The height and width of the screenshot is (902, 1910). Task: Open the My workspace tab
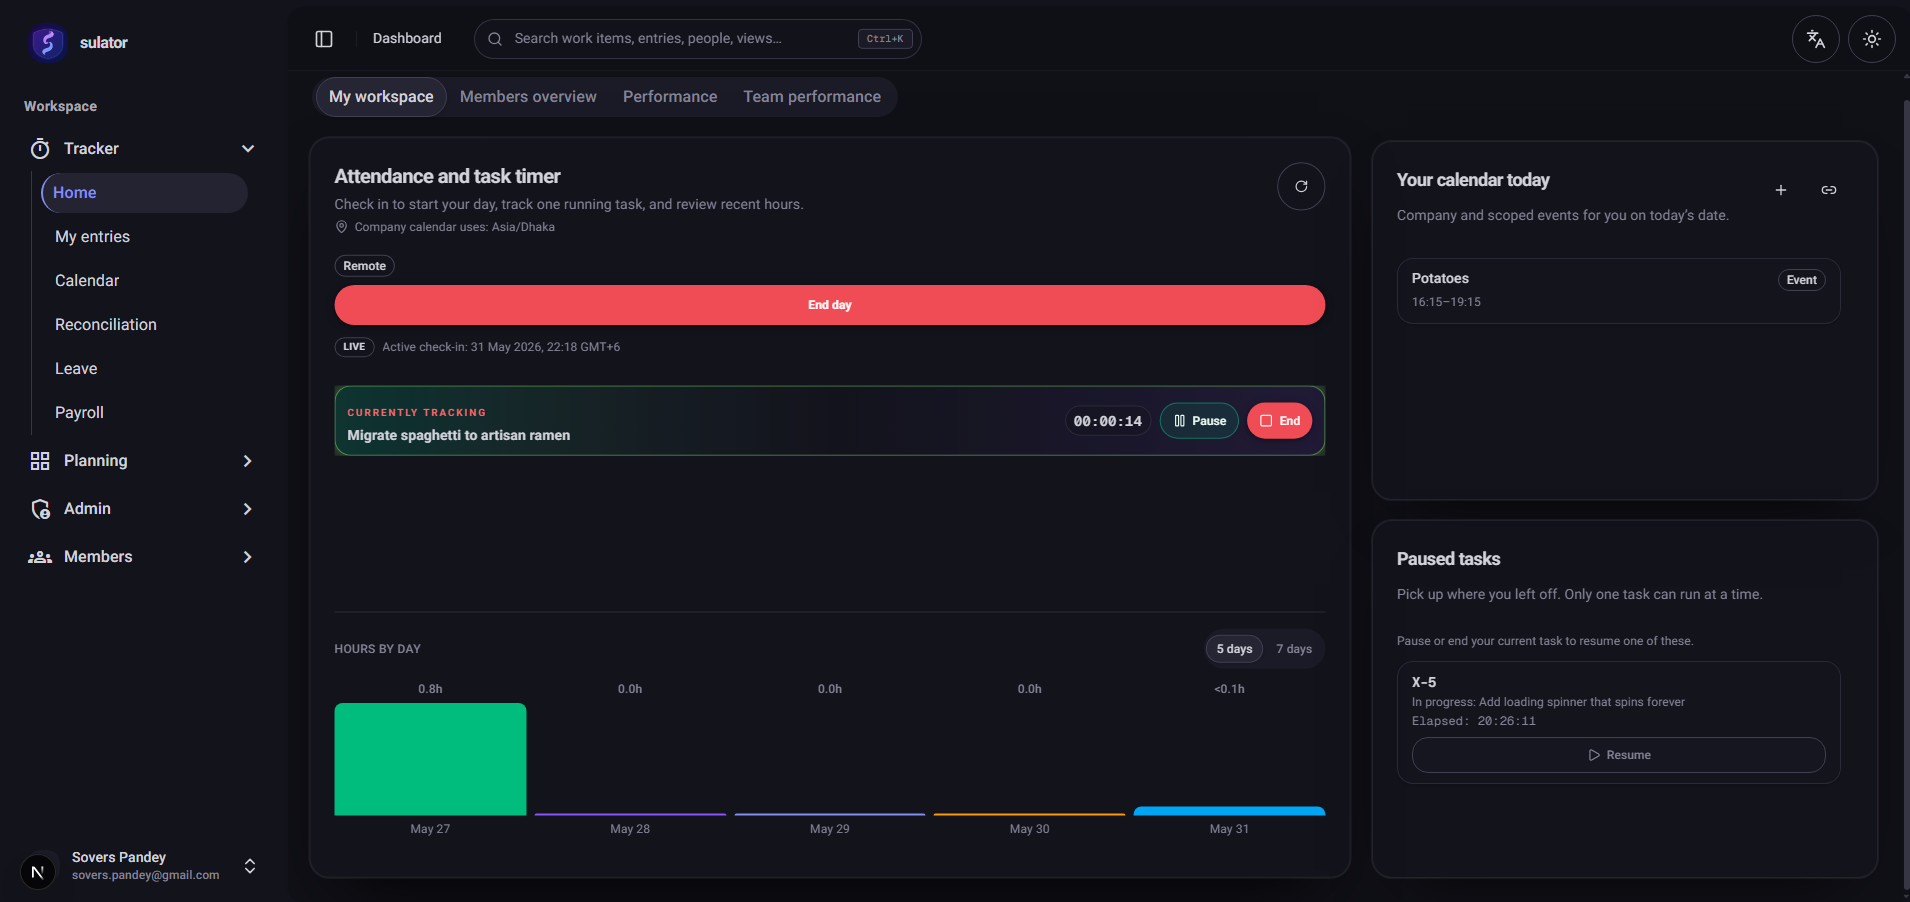point(381,97)
